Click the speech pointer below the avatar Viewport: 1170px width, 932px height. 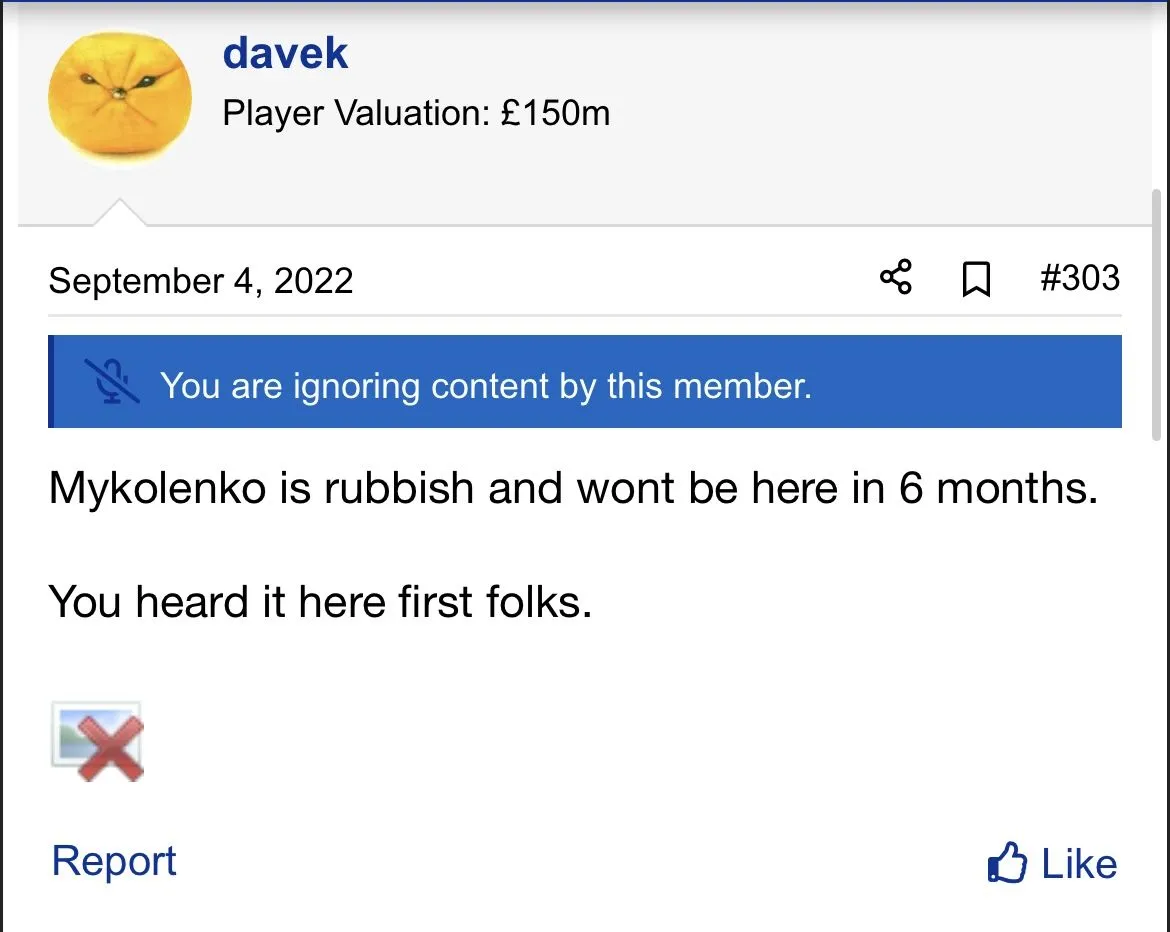coord(120,212)
